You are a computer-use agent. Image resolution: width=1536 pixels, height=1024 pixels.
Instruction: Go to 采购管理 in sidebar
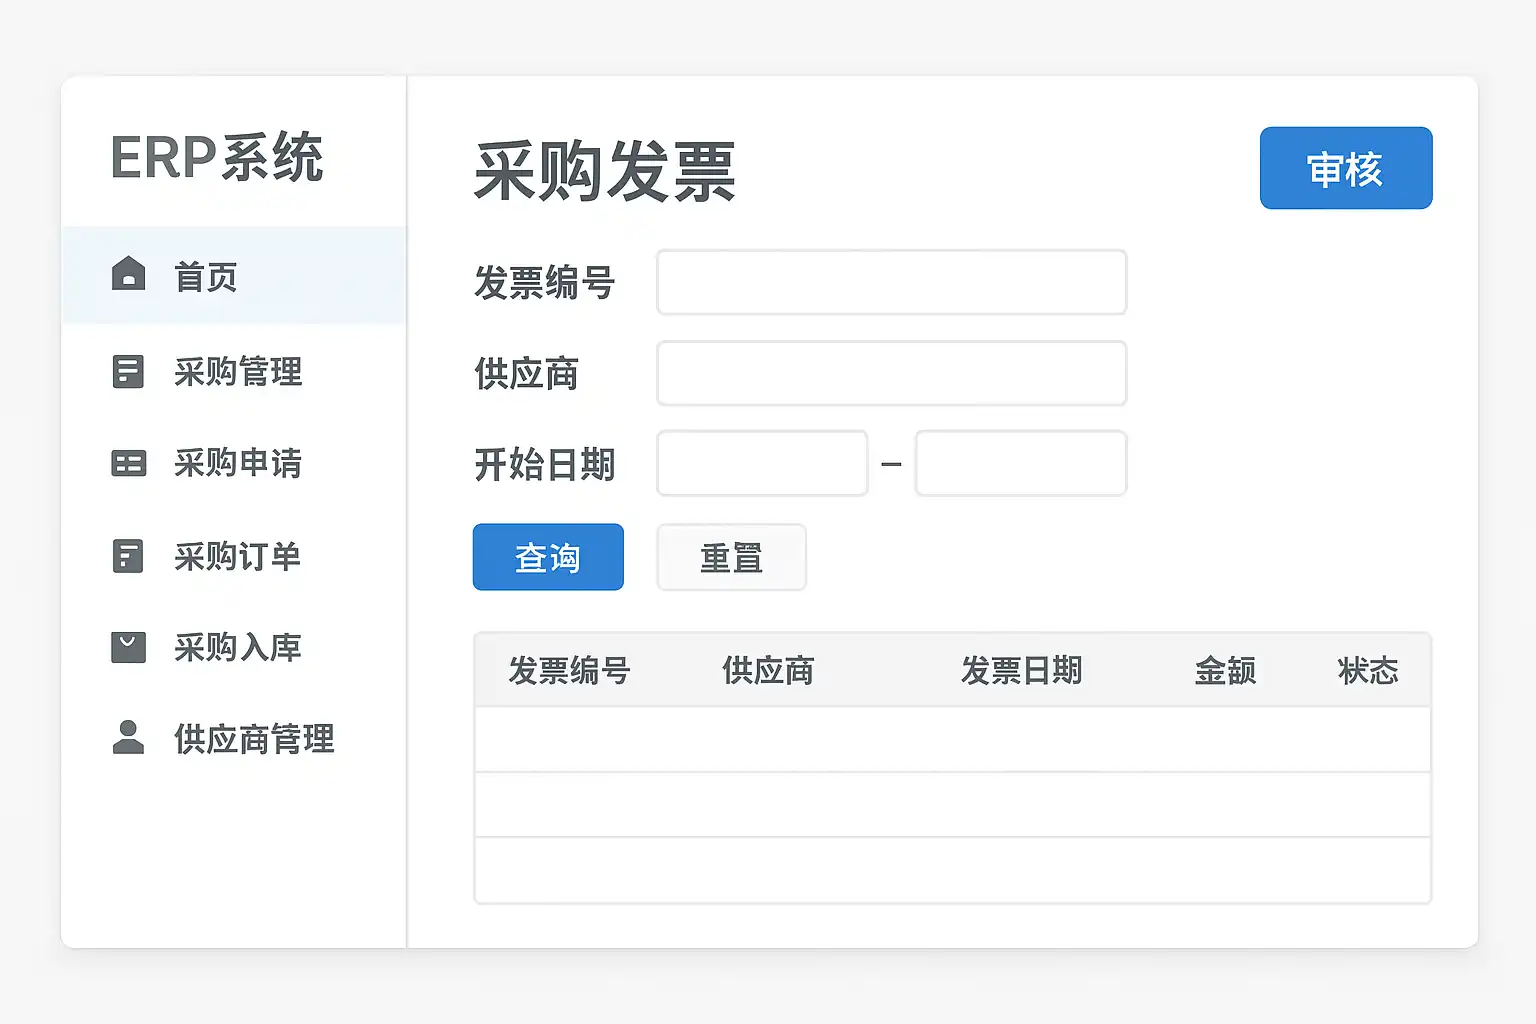(x=238, y=372)
